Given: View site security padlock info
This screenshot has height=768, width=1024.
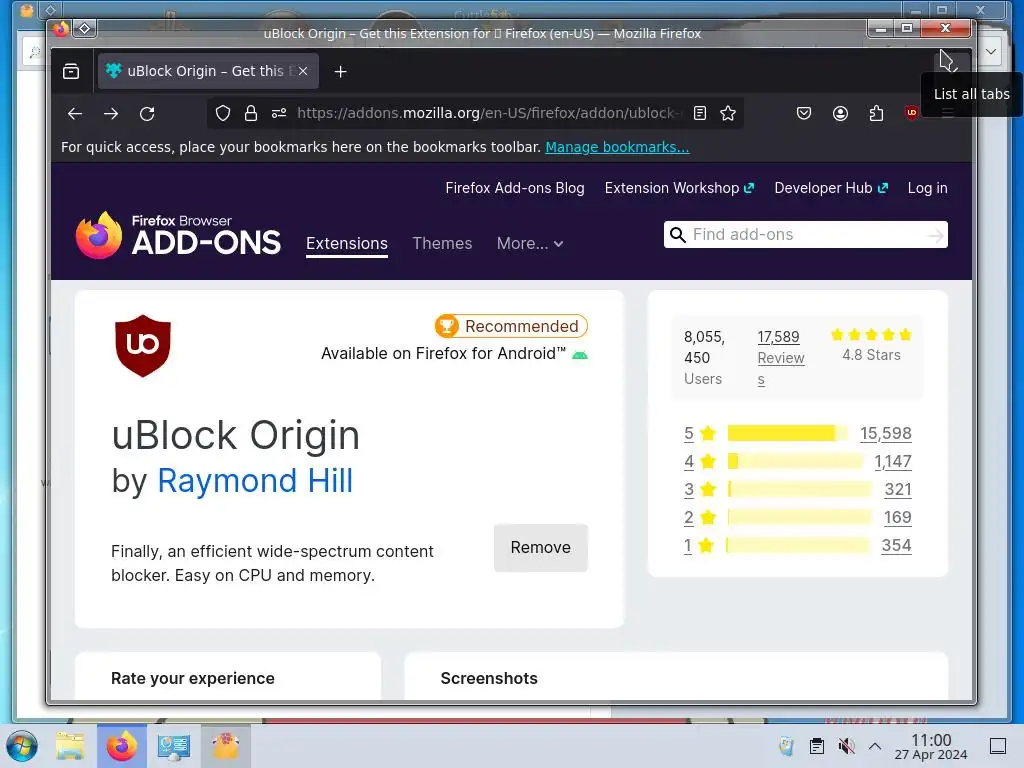Looking at the screenshot, I should pos(251,114).
